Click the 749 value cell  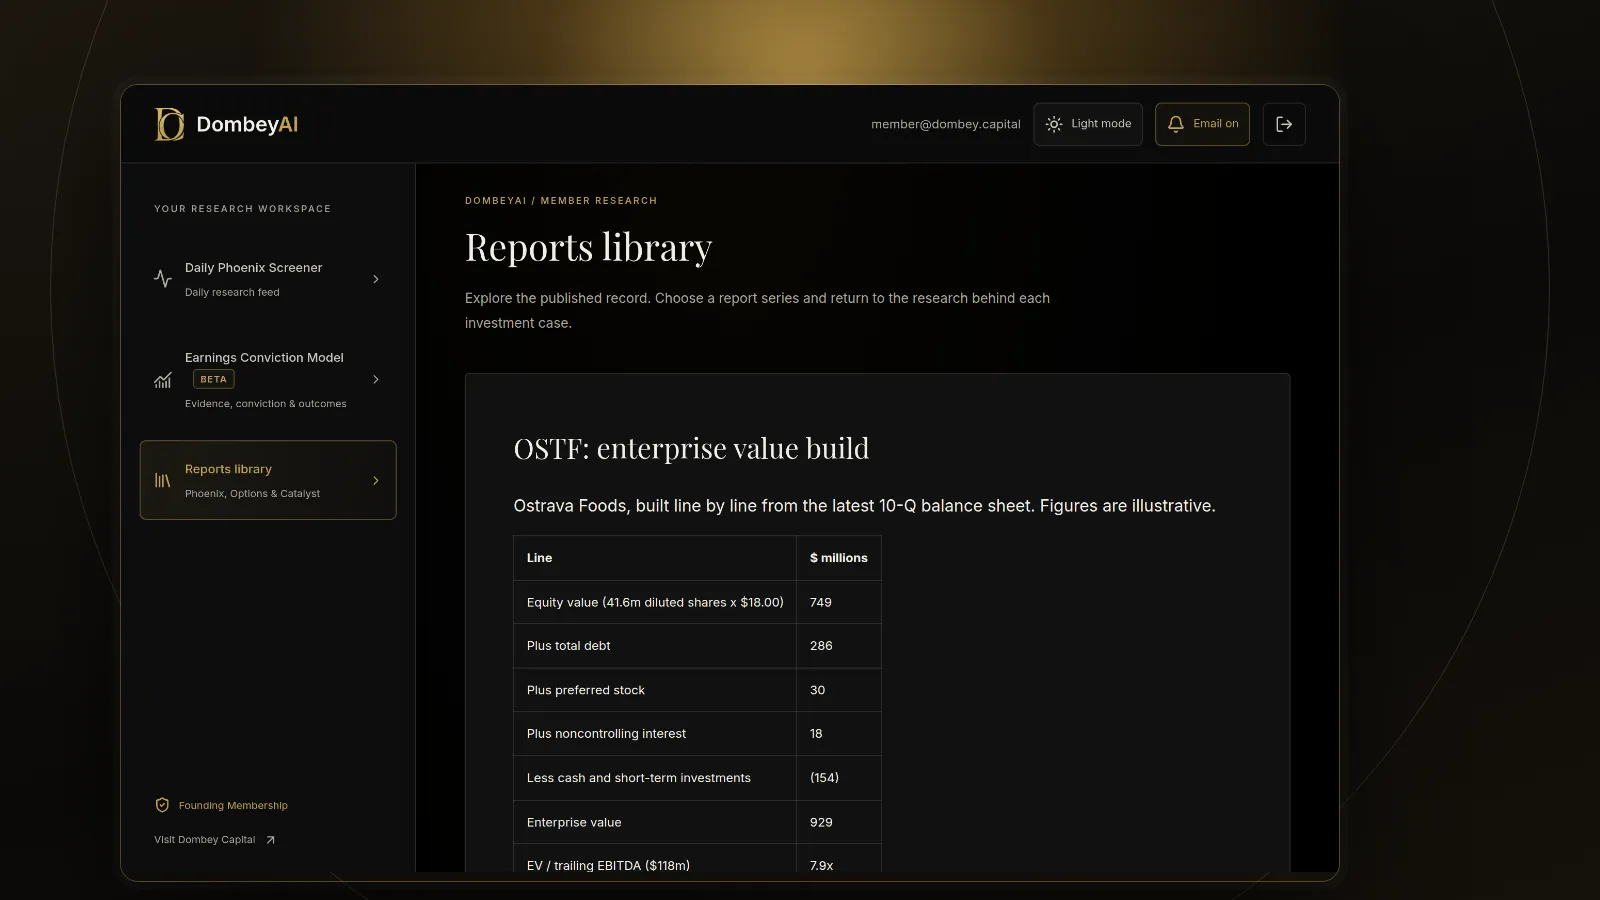coord(838,602)
